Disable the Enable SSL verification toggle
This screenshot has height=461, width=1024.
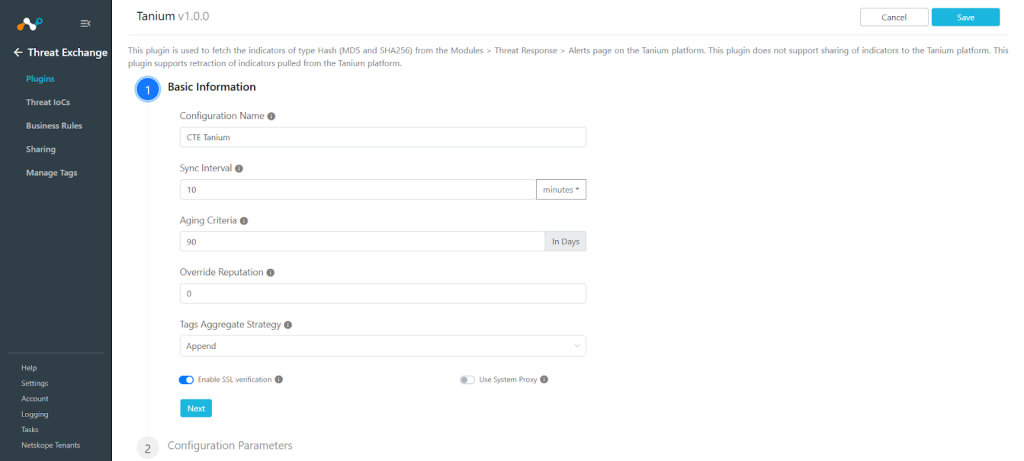coord(186,380)
